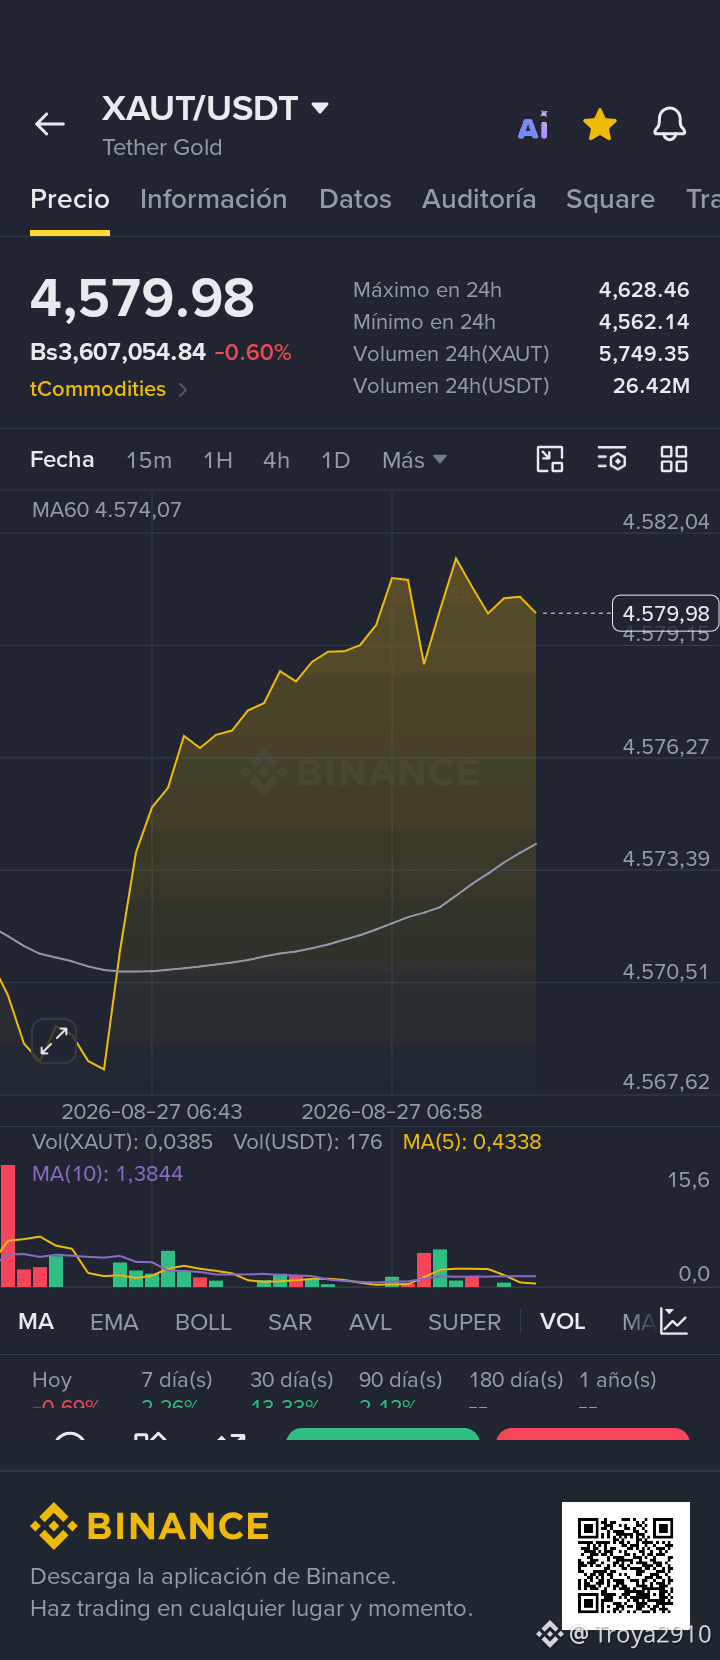Click the MA60 4.574,07 legend

[107, 510]
